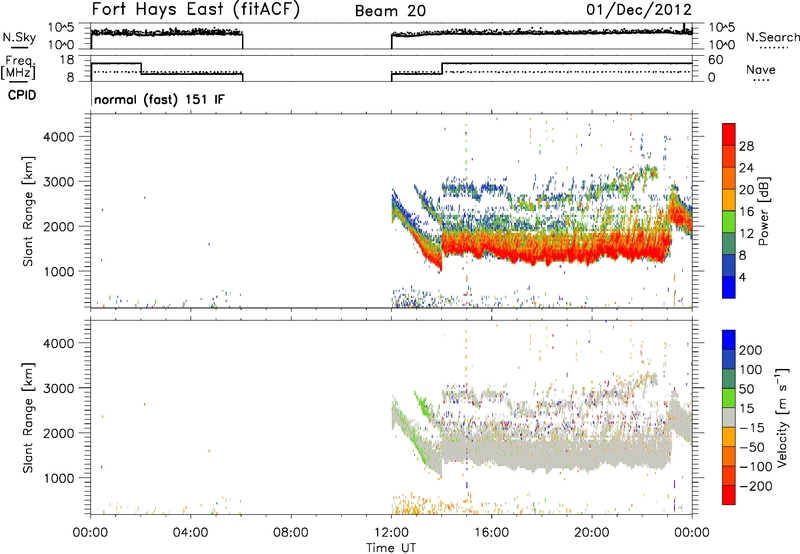Click the 'CPID' row label

tap(22, 95)
